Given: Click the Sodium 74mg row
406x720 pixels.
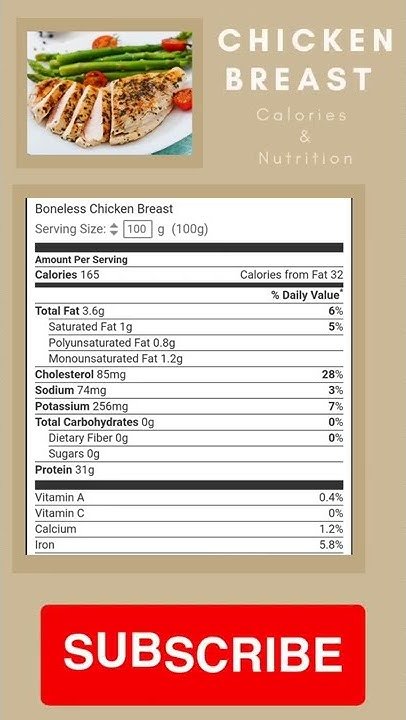Looking at the screenshot, I should (189, 390).
